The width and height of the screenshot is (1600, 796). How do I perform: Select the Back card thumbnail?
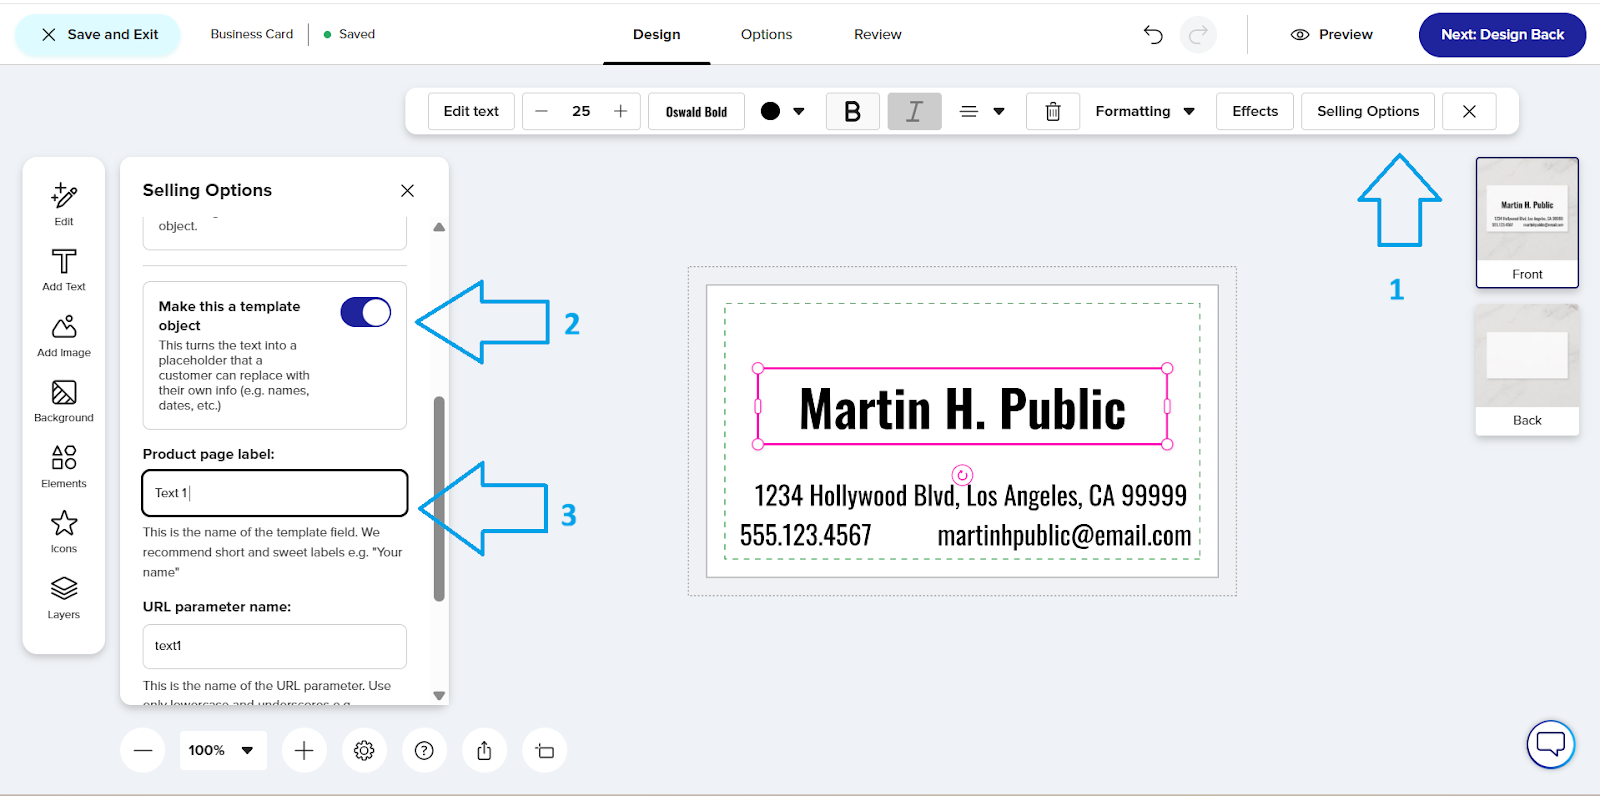pyautogui.click(x=1527, y=369)
